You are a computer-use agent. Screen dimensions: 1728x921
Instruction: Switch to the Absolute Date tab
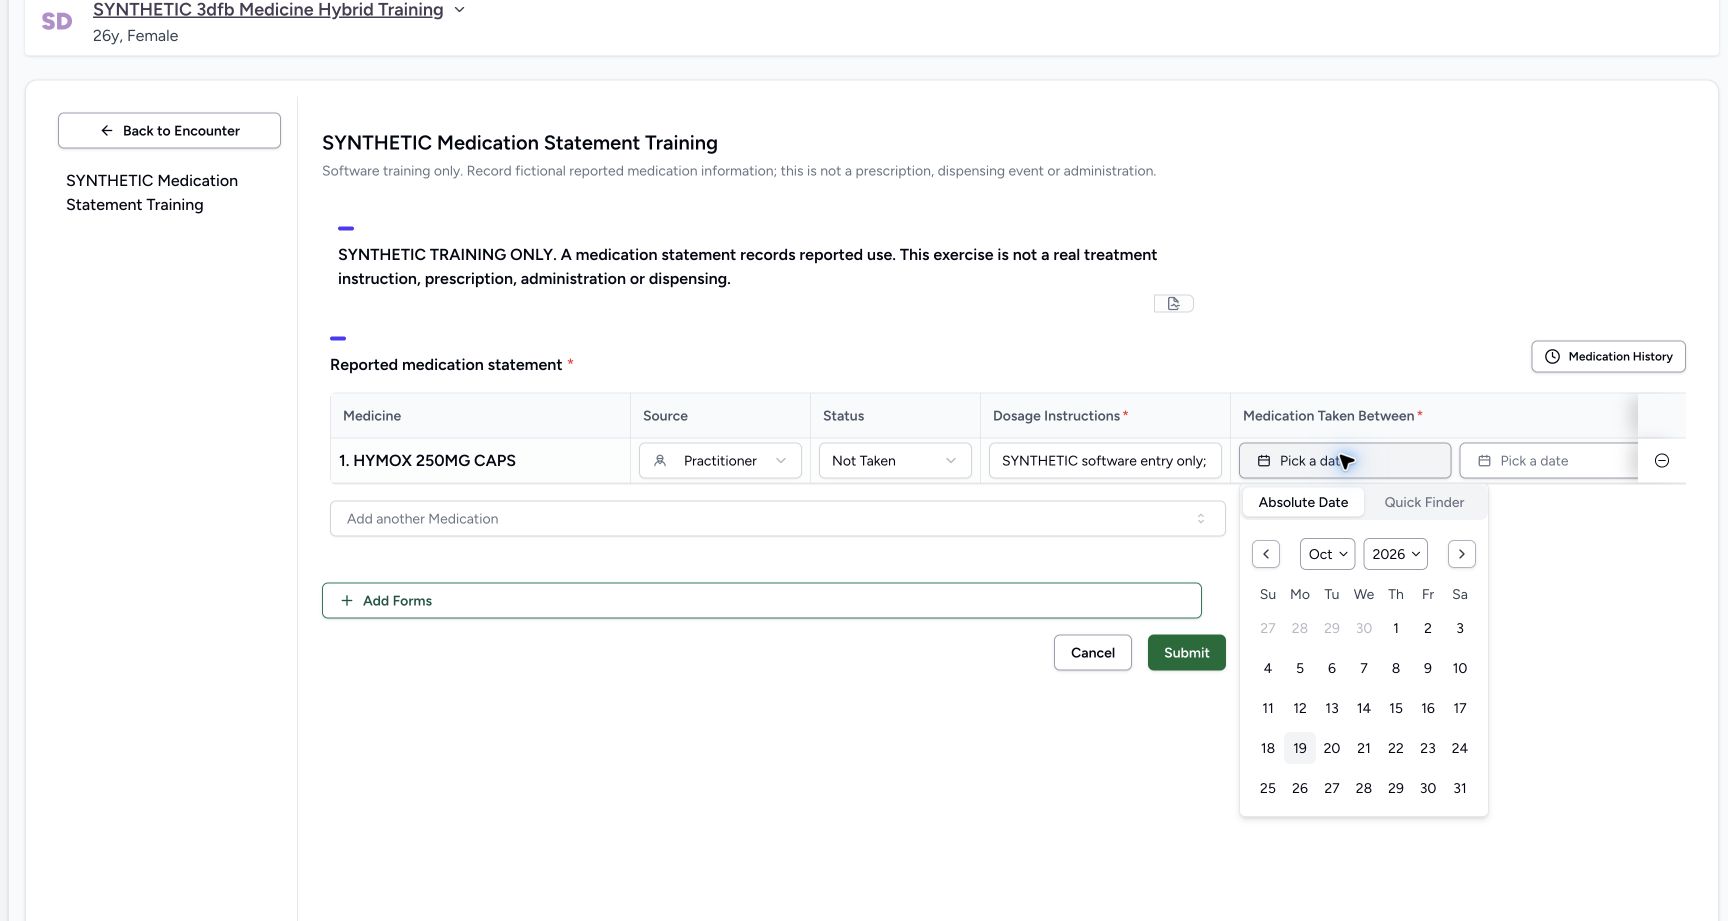pos(1303,502)
